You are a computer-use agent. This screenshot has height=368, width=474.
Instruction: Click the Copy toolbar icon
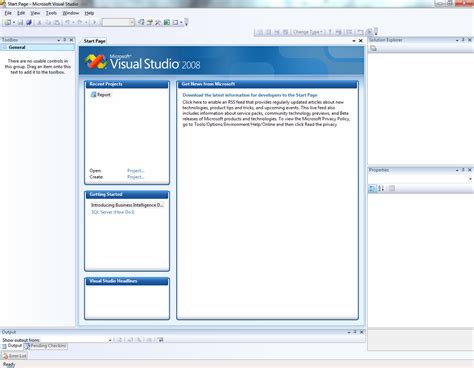[48, 22]
